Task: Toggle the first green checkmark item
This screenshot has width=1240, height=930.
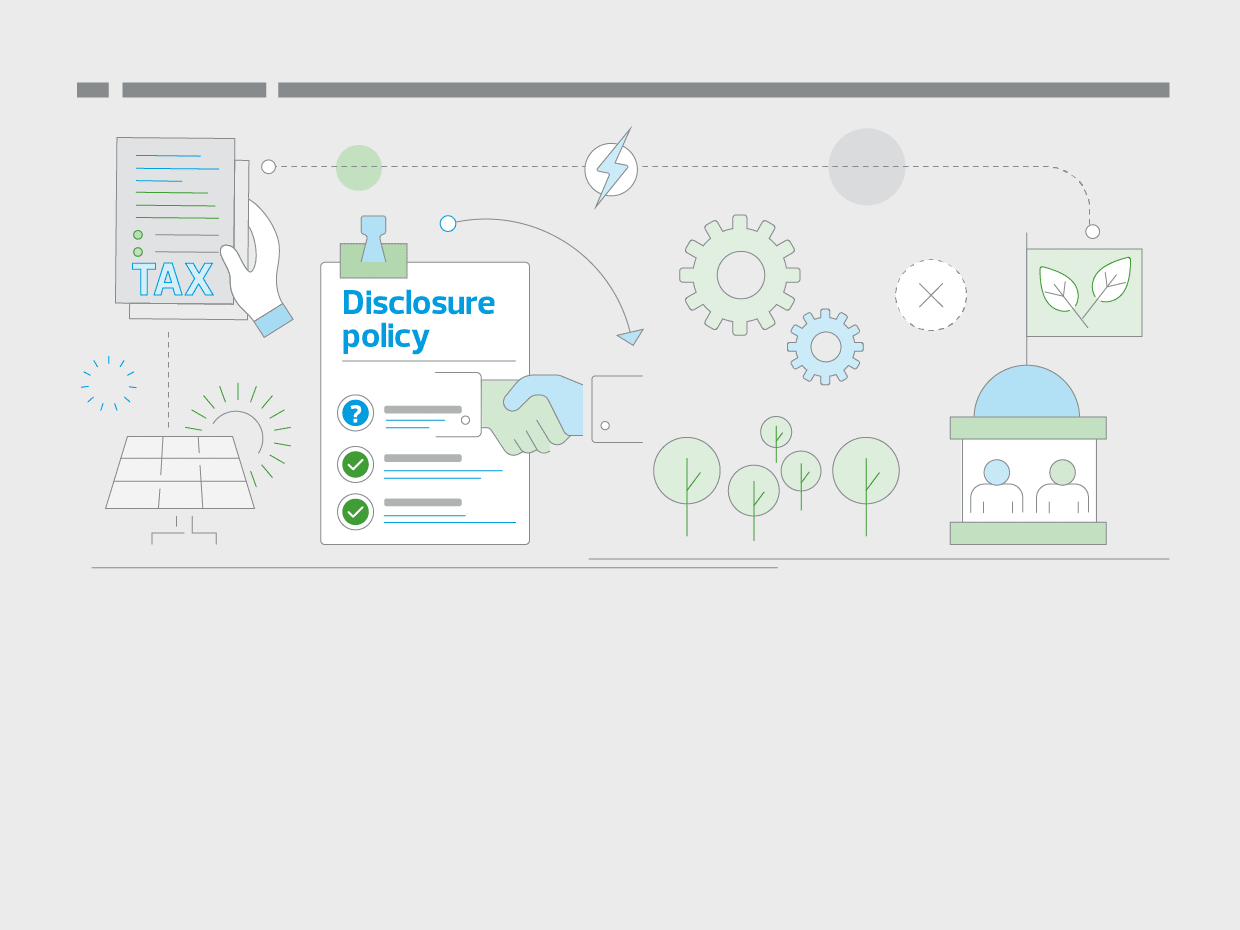Action: pyautogui.click(x=355, y=465)
